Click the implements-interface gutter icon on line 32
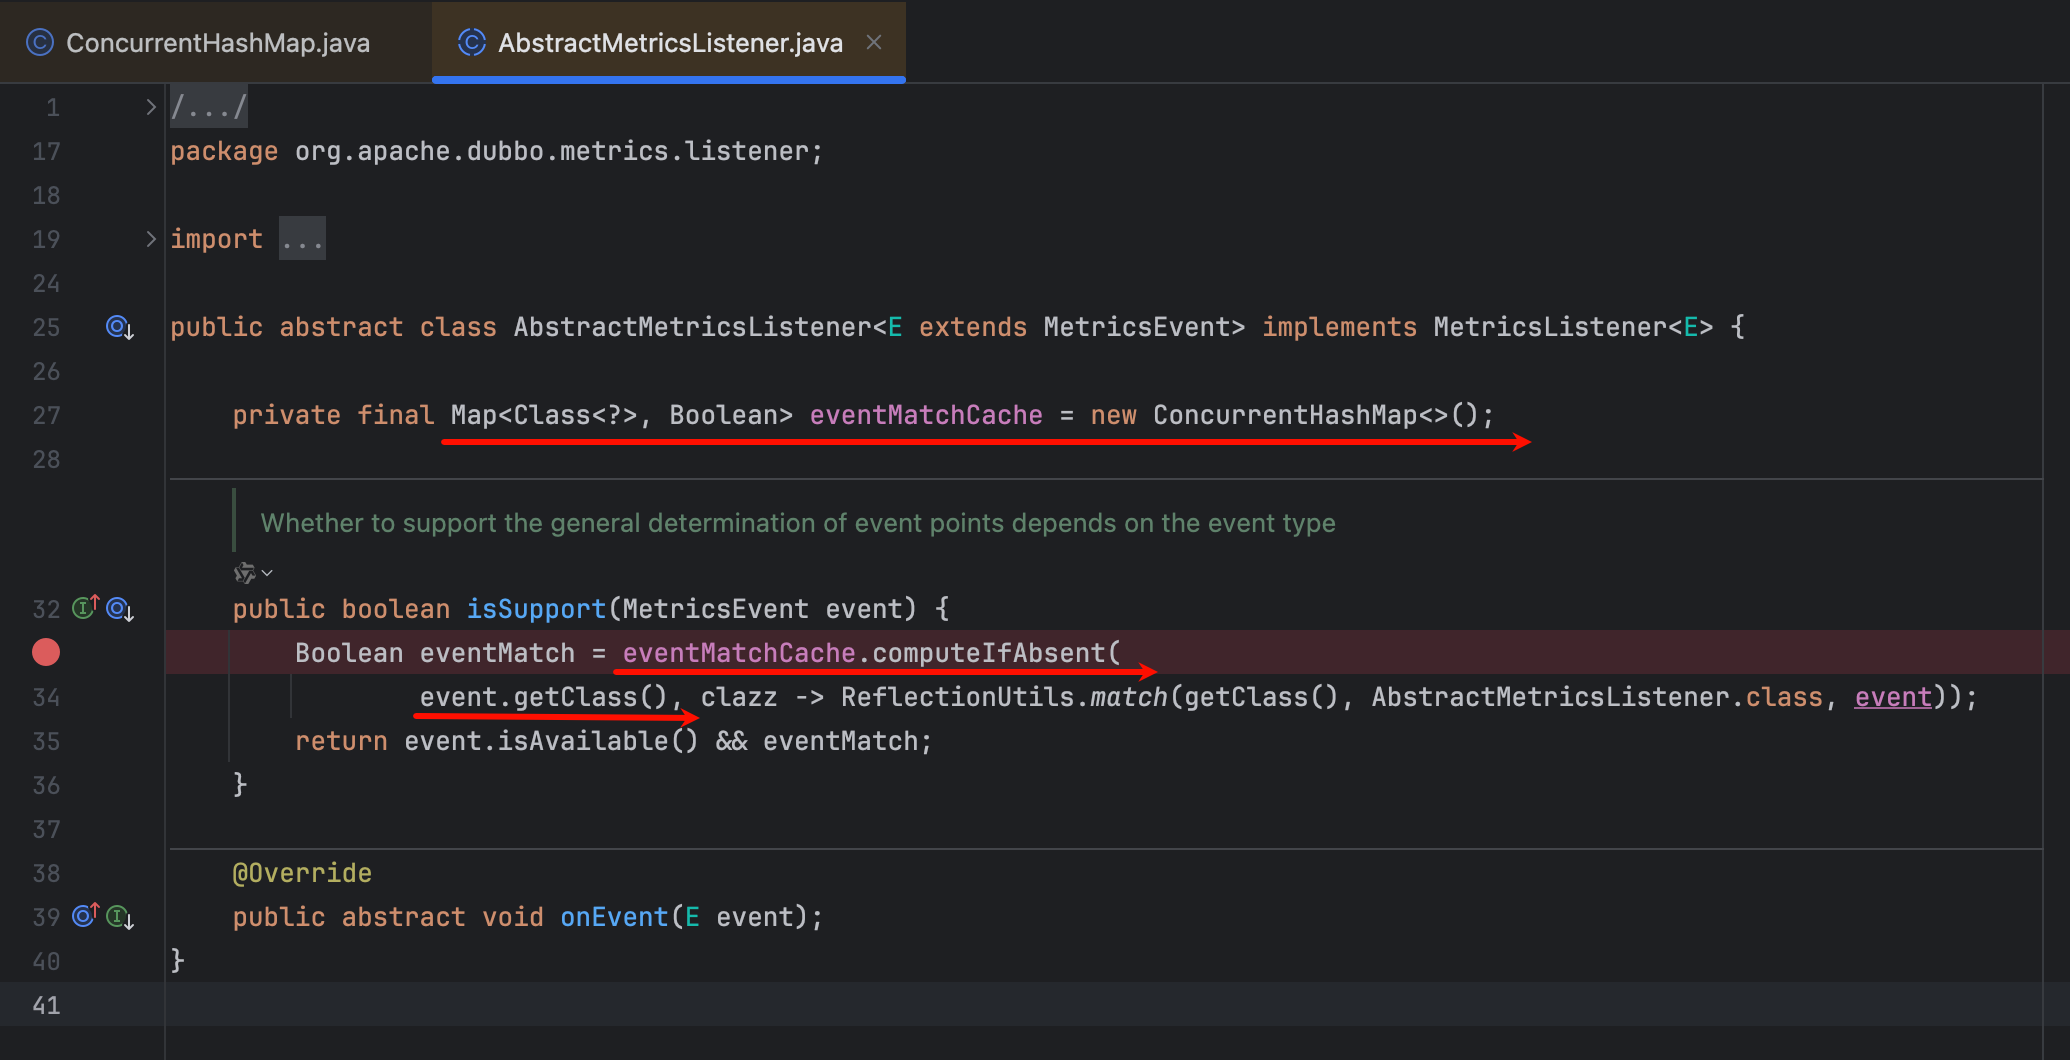The width and height of the screenshot is (2070, 1060). [x=86, y=607]
